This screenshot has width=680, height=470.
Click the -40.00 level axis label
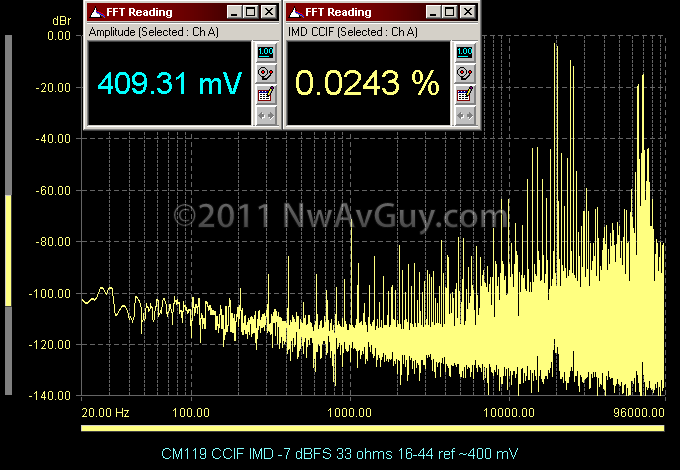point(53,139)
